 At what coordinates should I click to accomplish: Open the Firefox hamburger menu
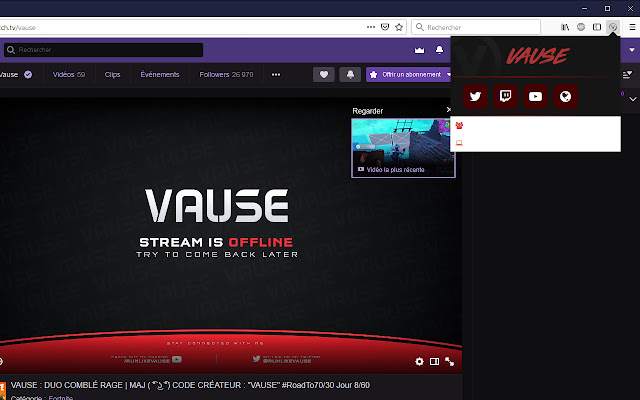pyautogui.click(x=632, y=27)
